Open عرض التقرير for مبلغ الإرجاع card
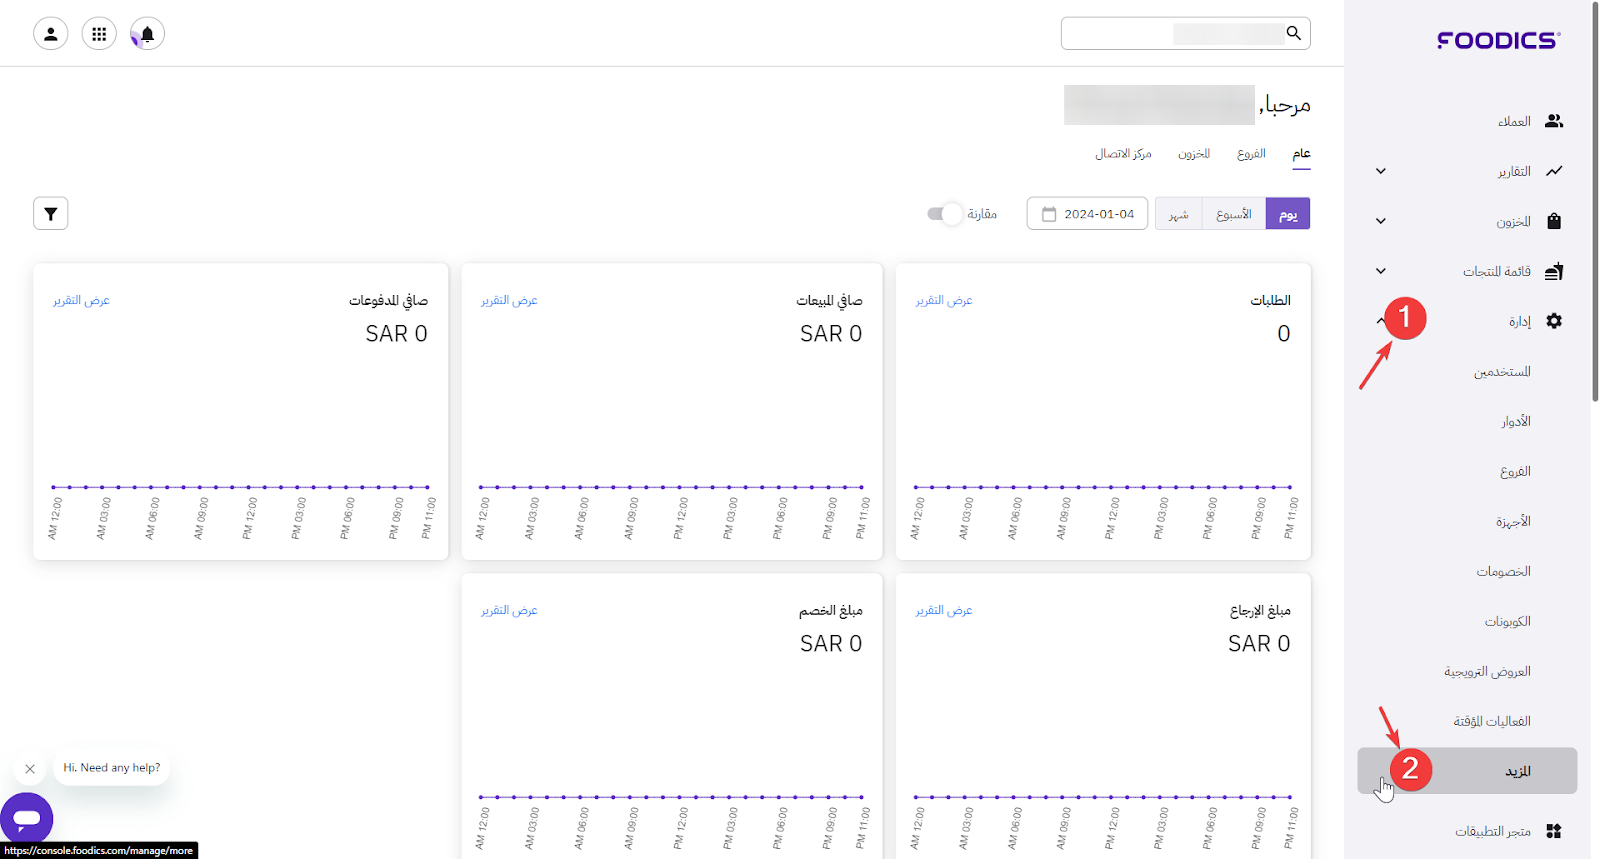Image resolution: width=1600 pixels, height=859 pixels. tap(944, 611)
